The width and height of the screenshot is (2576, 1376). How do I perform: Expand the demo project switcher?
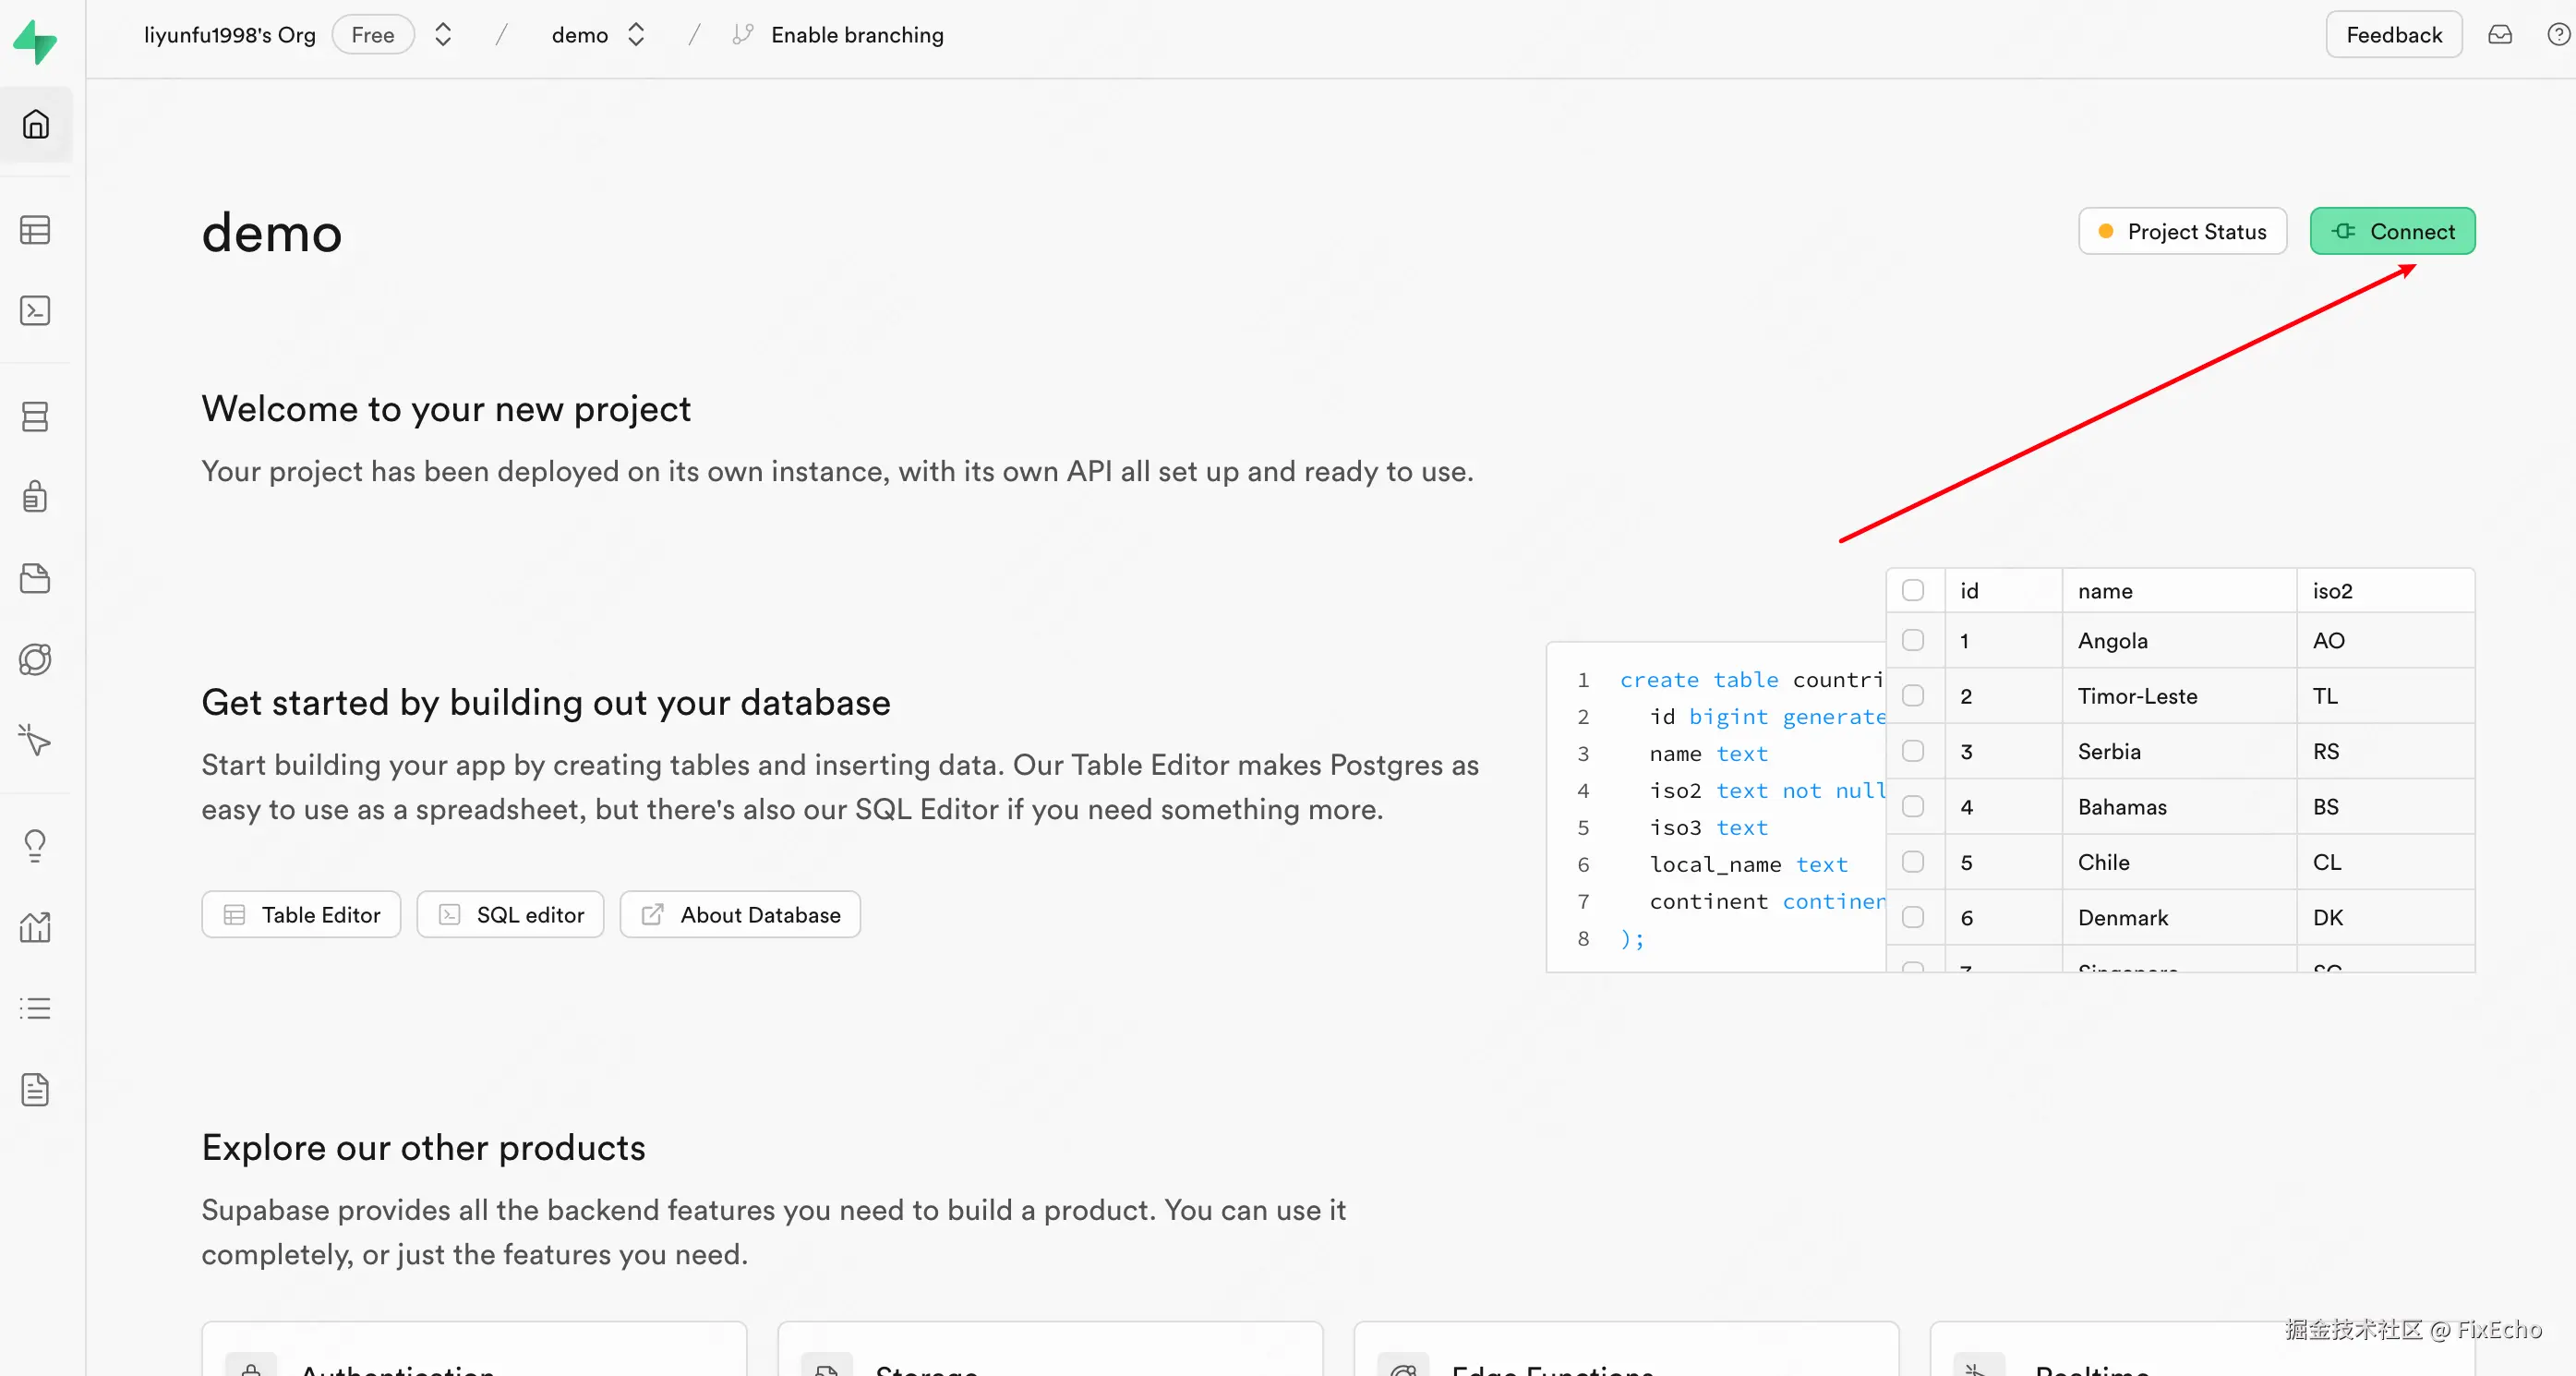(636, 35)
